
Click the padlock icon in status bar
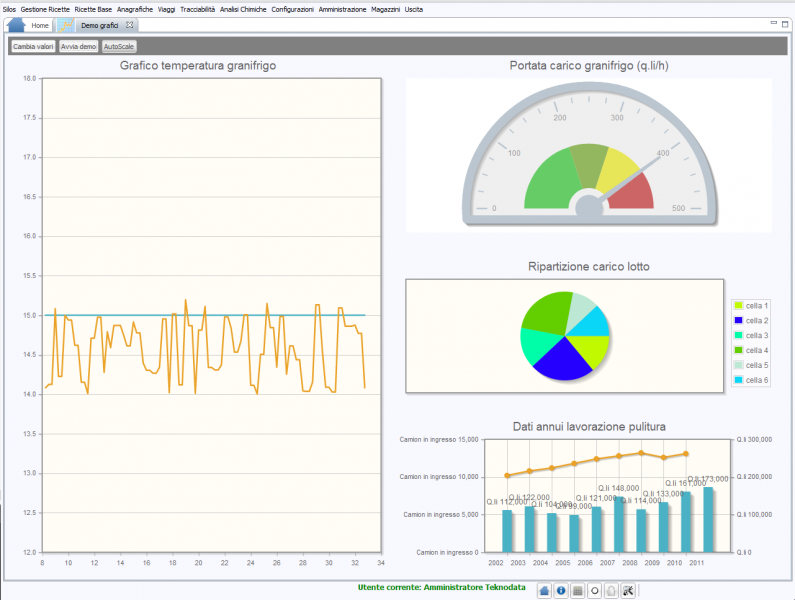[x=611, y=591]
